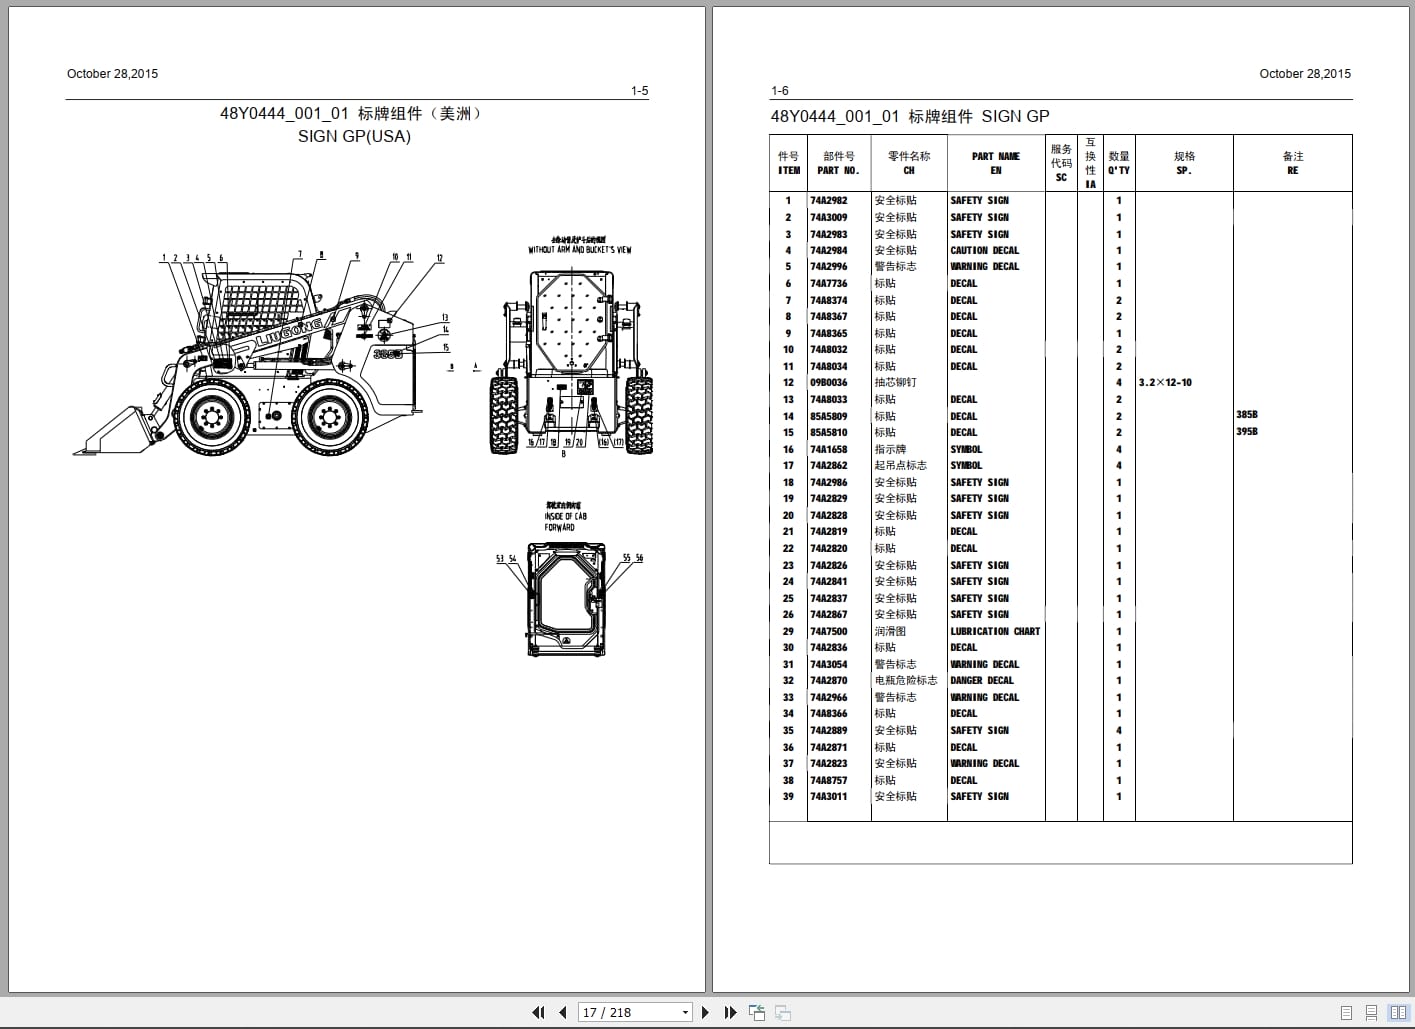Click part number 74A2823
1415x1029 pixels.
click(x=828, y=764)
